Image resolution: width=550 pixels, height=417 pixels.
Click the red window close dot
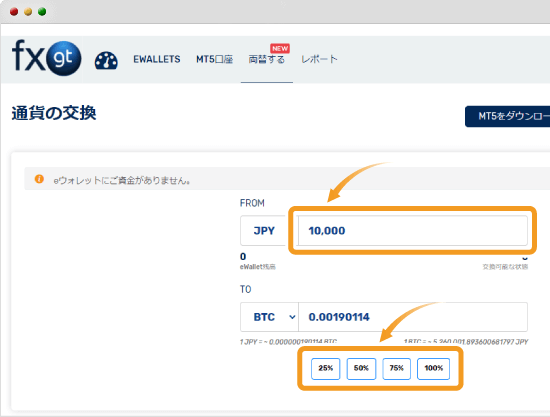14,12
